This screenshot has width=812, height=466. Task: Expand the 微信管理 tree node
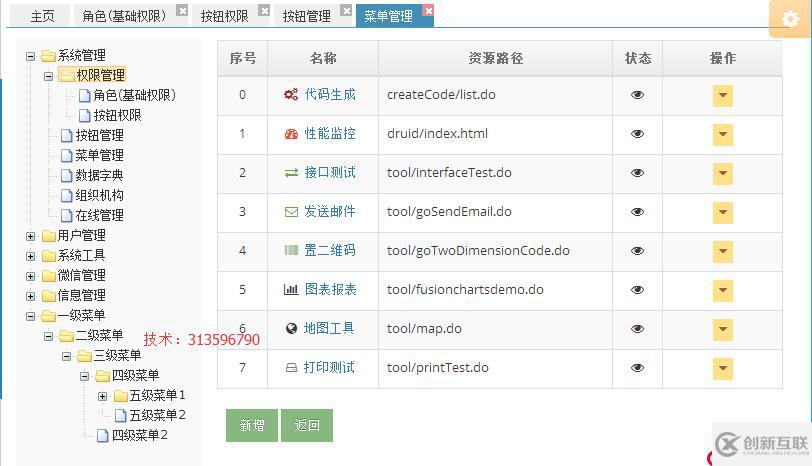tap(31, 276)
